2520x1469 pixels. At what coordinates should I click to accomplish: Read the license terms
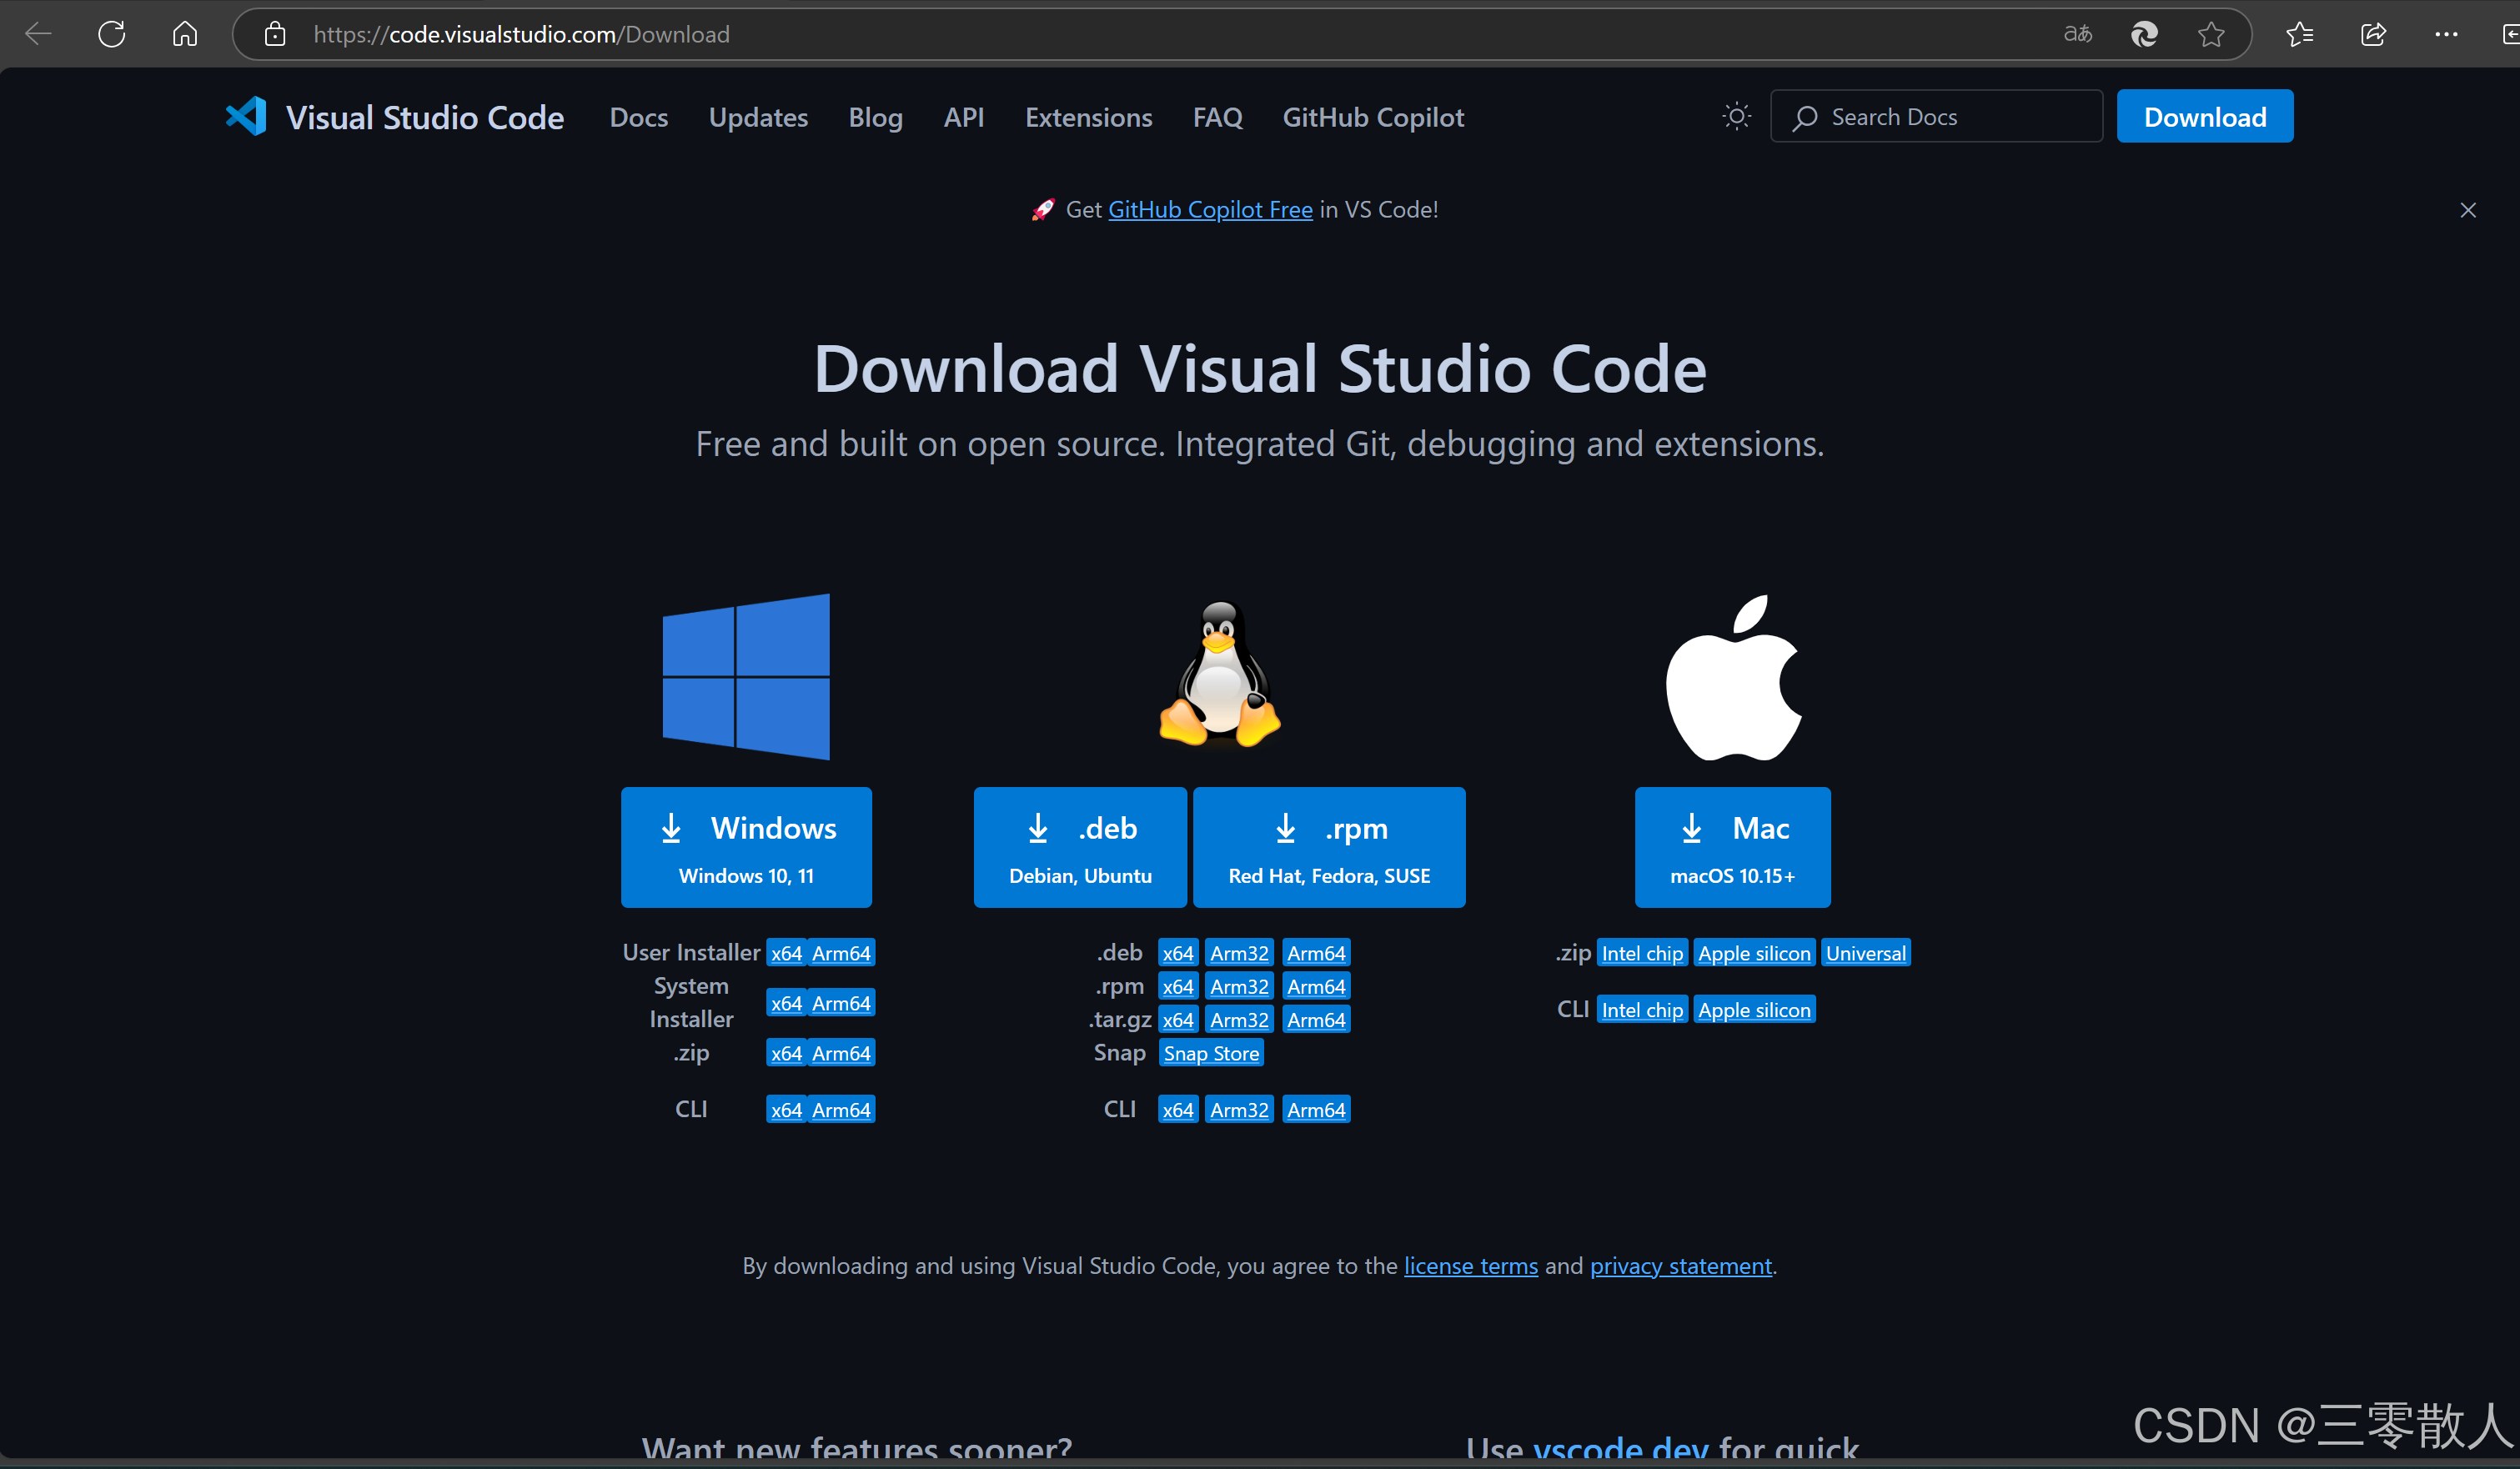pos(1470,1265)
